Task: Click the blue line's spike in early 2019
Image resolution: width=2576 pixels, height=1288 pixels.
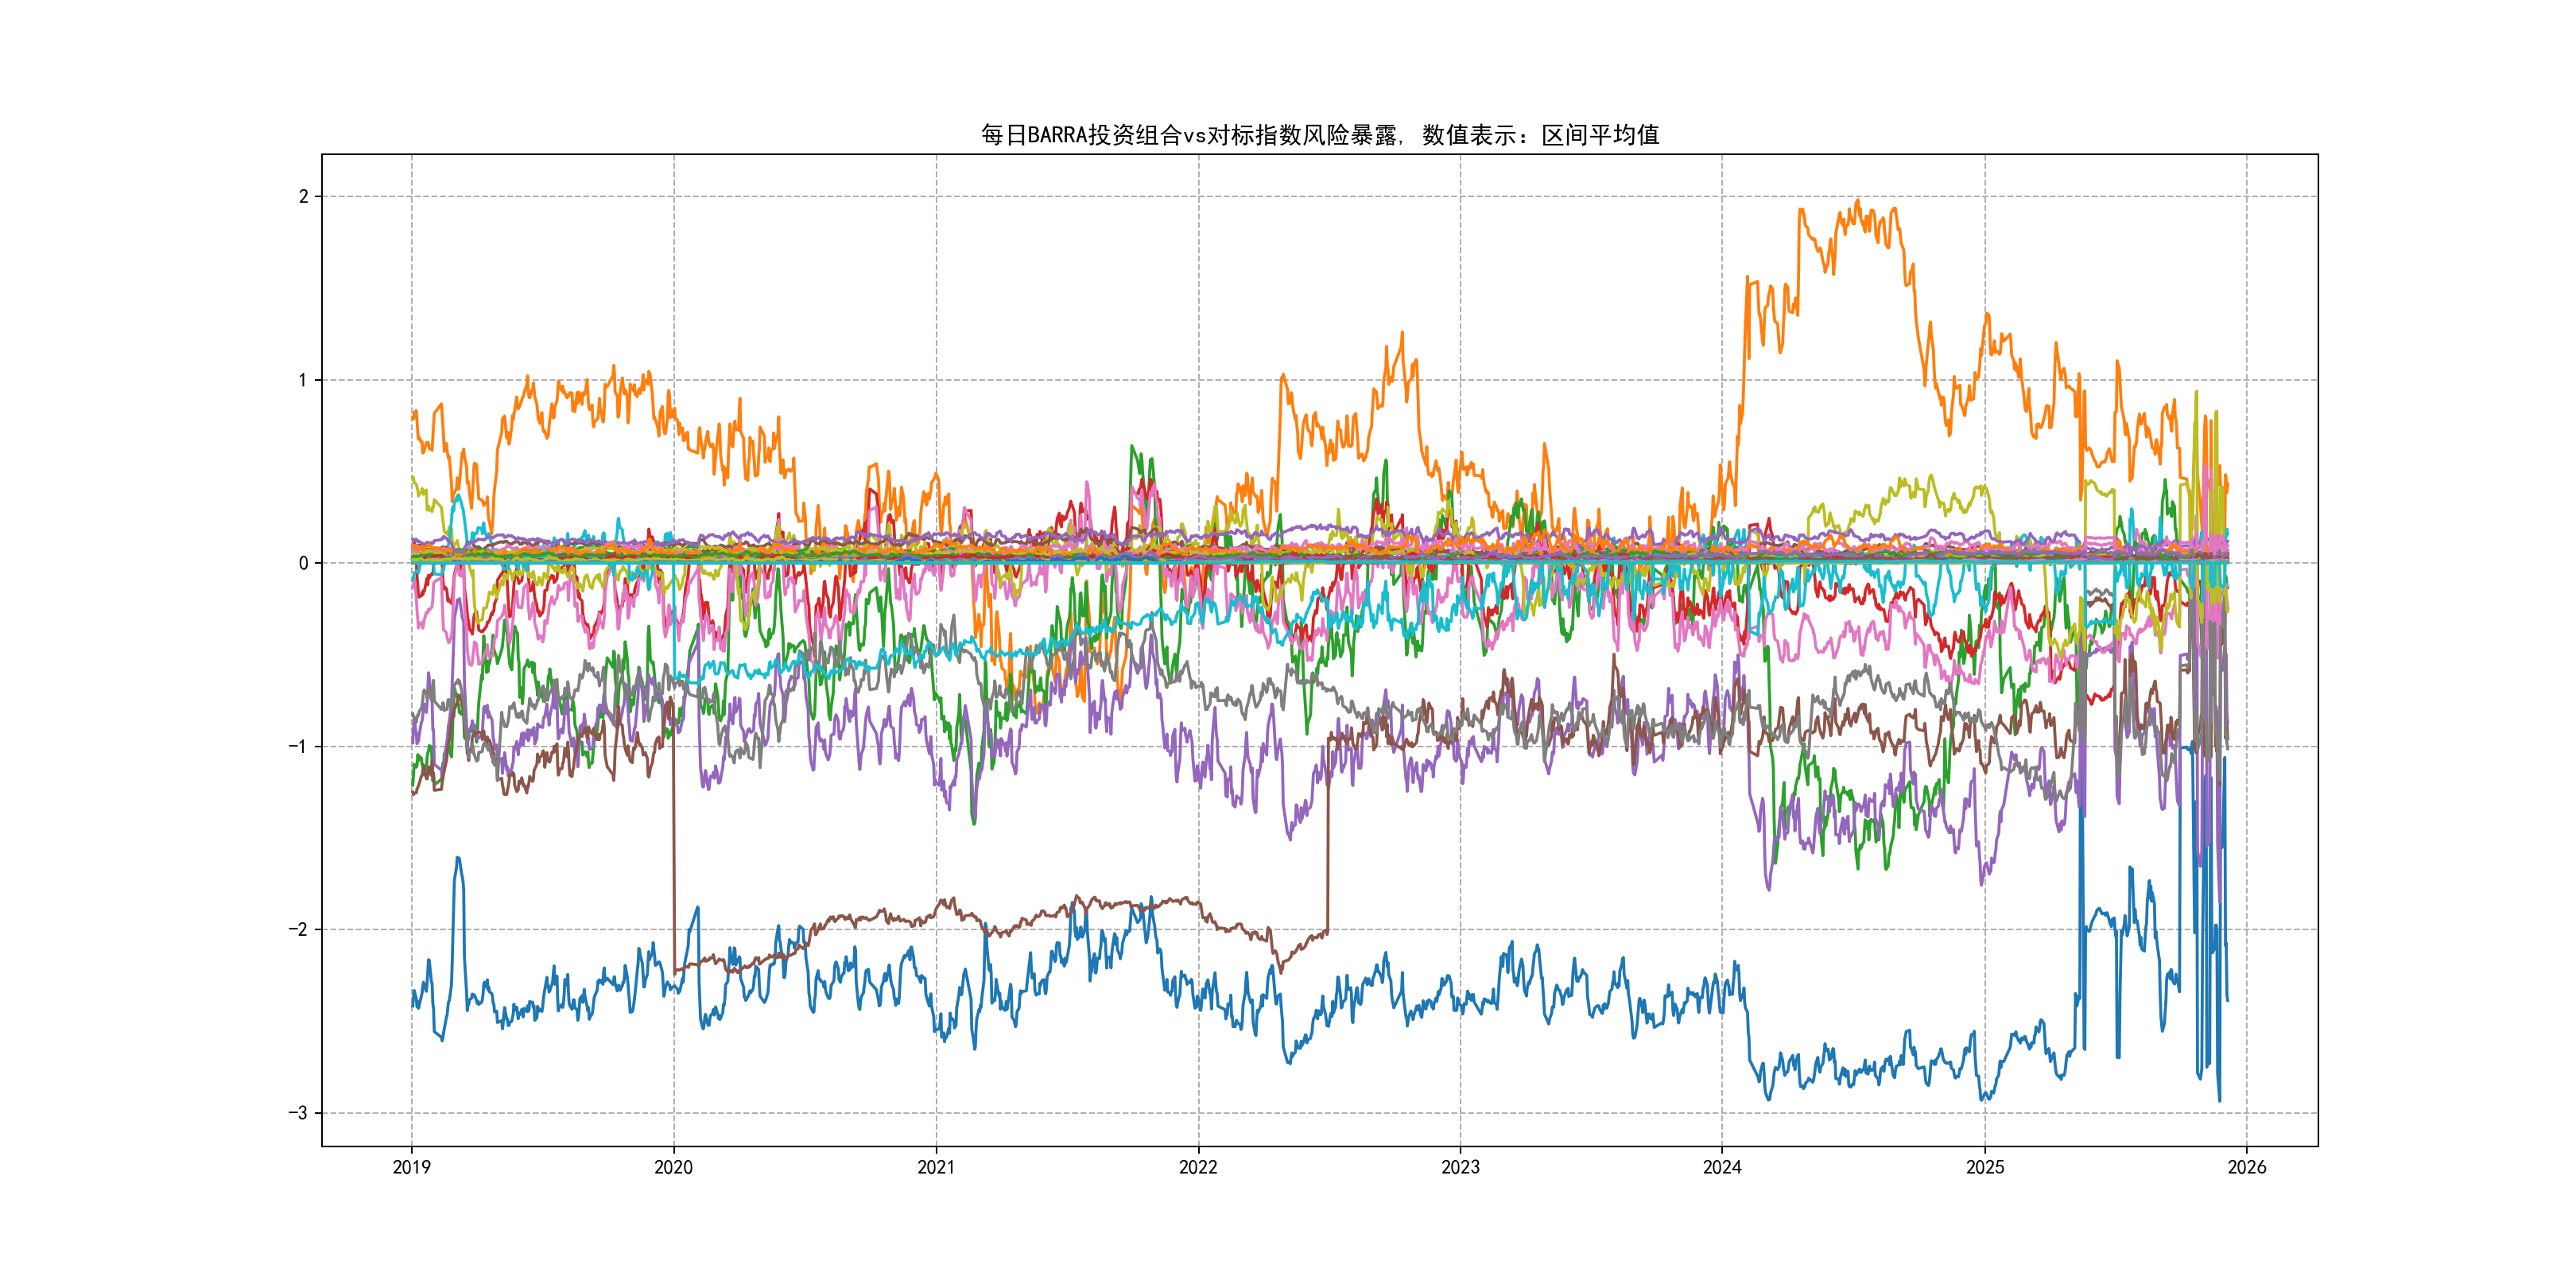Action: [x=458, y=859]
